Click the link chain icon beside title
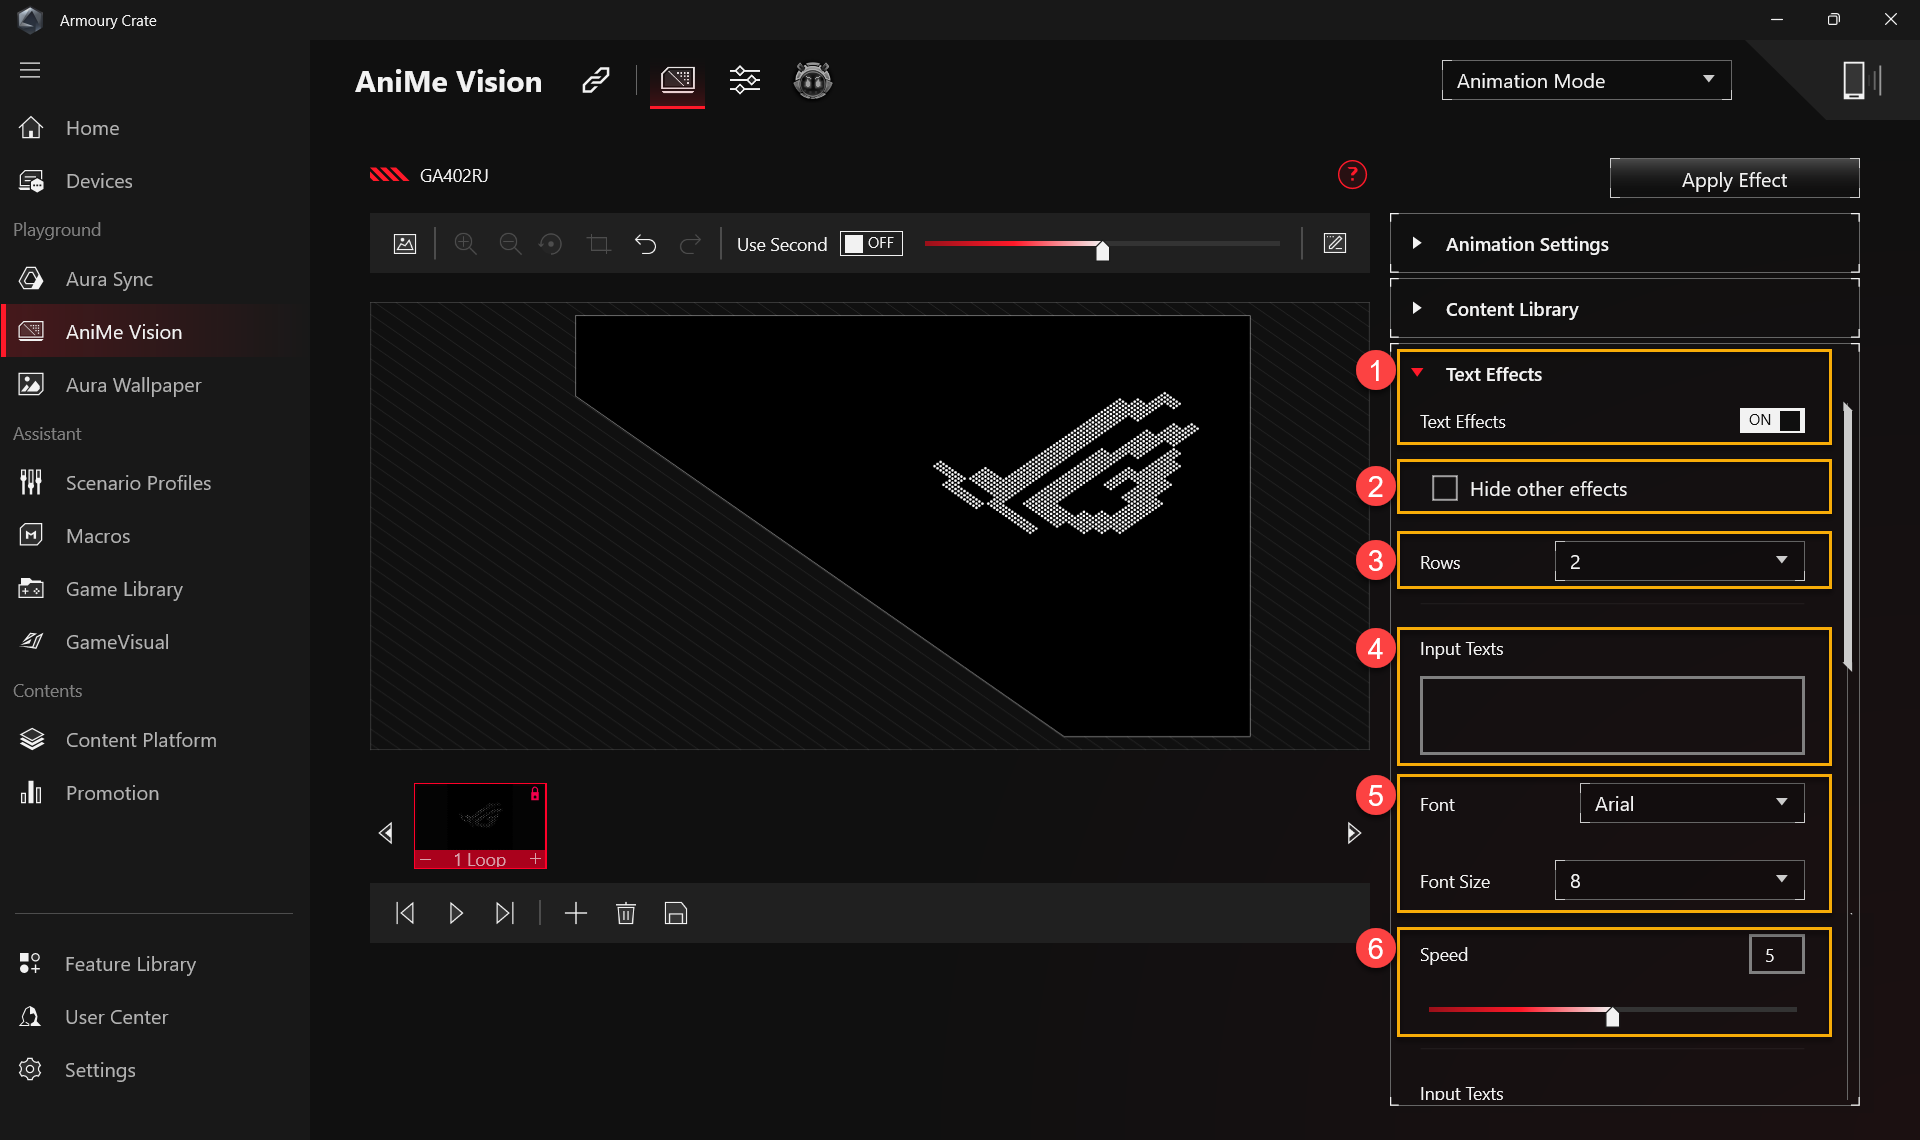This screenshot has width=1920, height=1140. [x=596, y=81]
